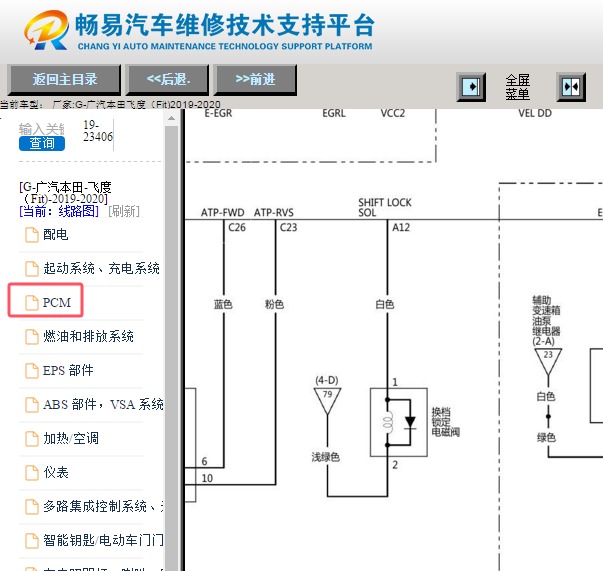Click the document icon beside ABS 部件
603x571 pixels.
tap(32, 405)
